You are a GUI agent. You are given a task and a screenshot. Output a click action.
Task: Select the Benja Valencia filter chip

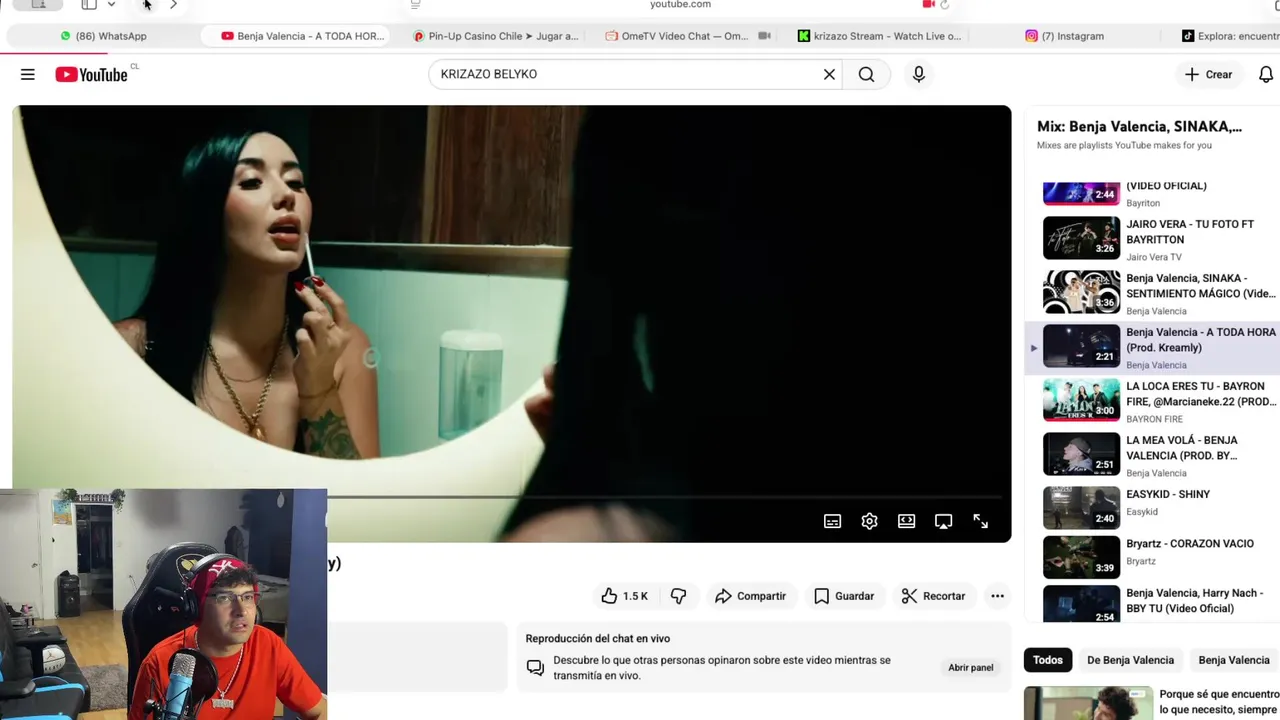coord(1234,660)
